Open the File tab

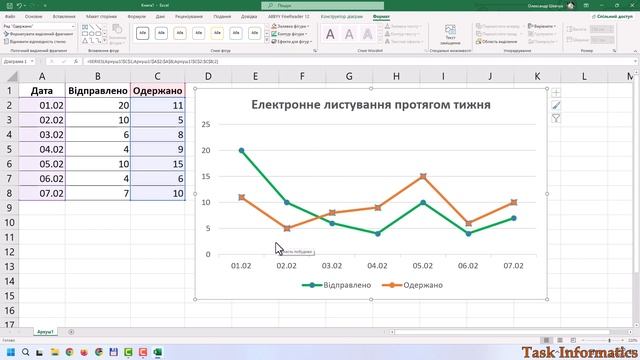point(10,17)
